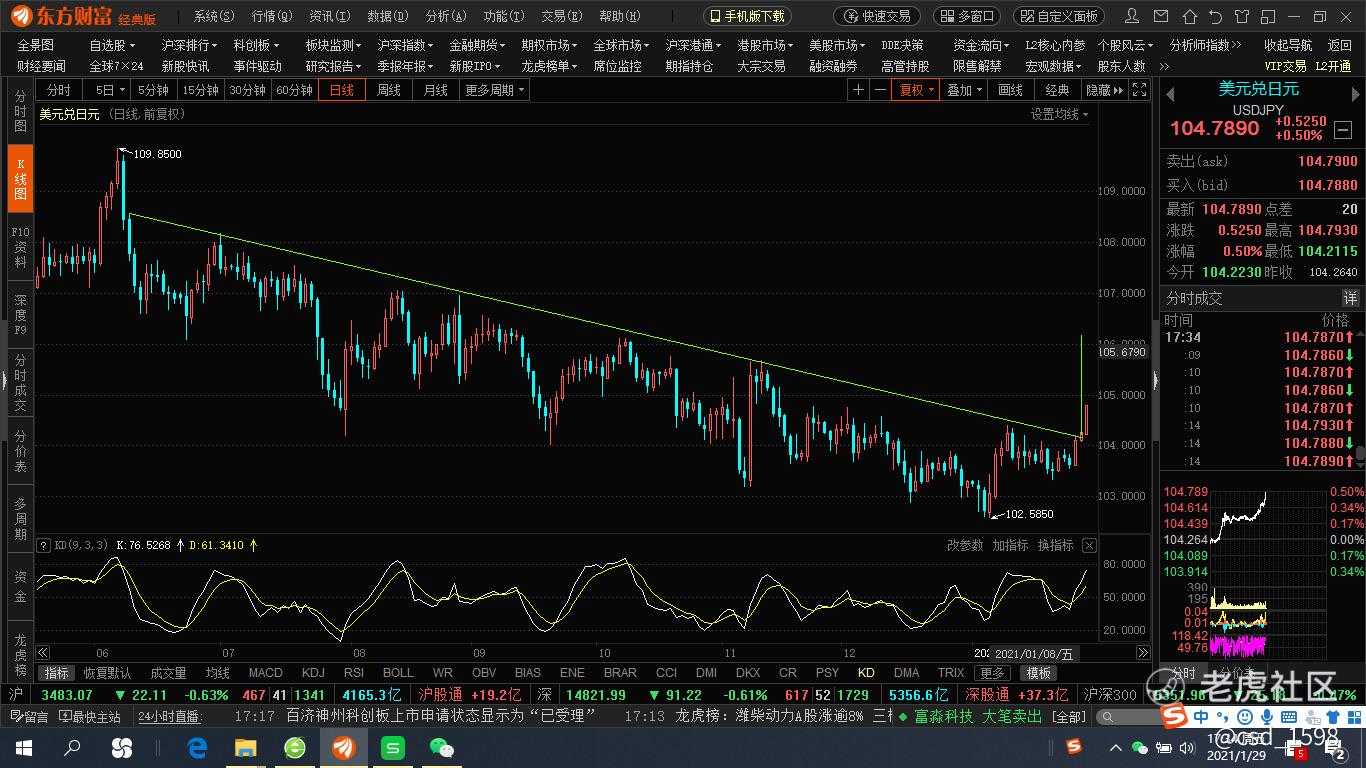The width and height of the screenshot is (1366, 768).
Task: Open 自定义面板 custom panel
Action: click(1061, 16)
